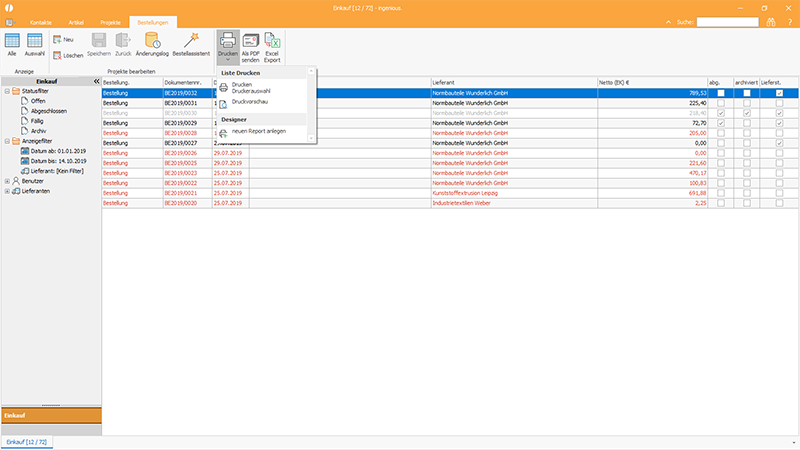This screenshot has height=450, width=800.
Task: Open help with the question mark icon
Action: pyautogui.click(x=790, y=22)
